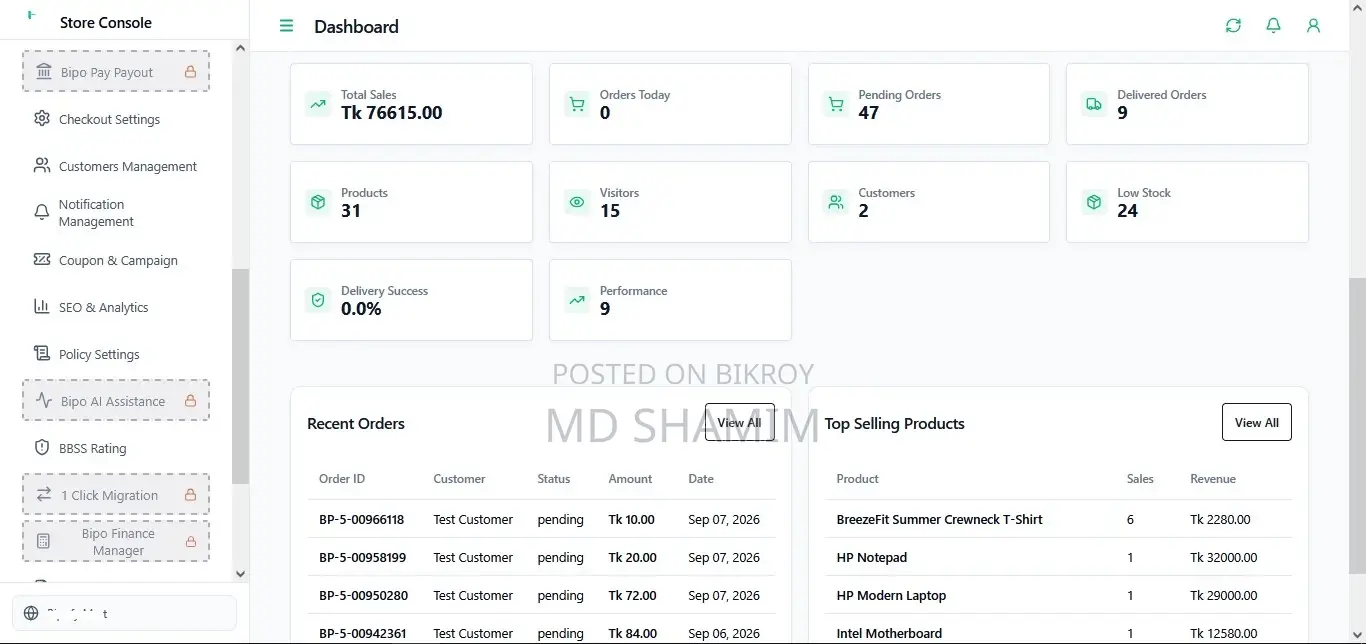Click the 1 Click Migration arrows icon
This screenshot has width=1366, height=644.
(x=44, y=495)
